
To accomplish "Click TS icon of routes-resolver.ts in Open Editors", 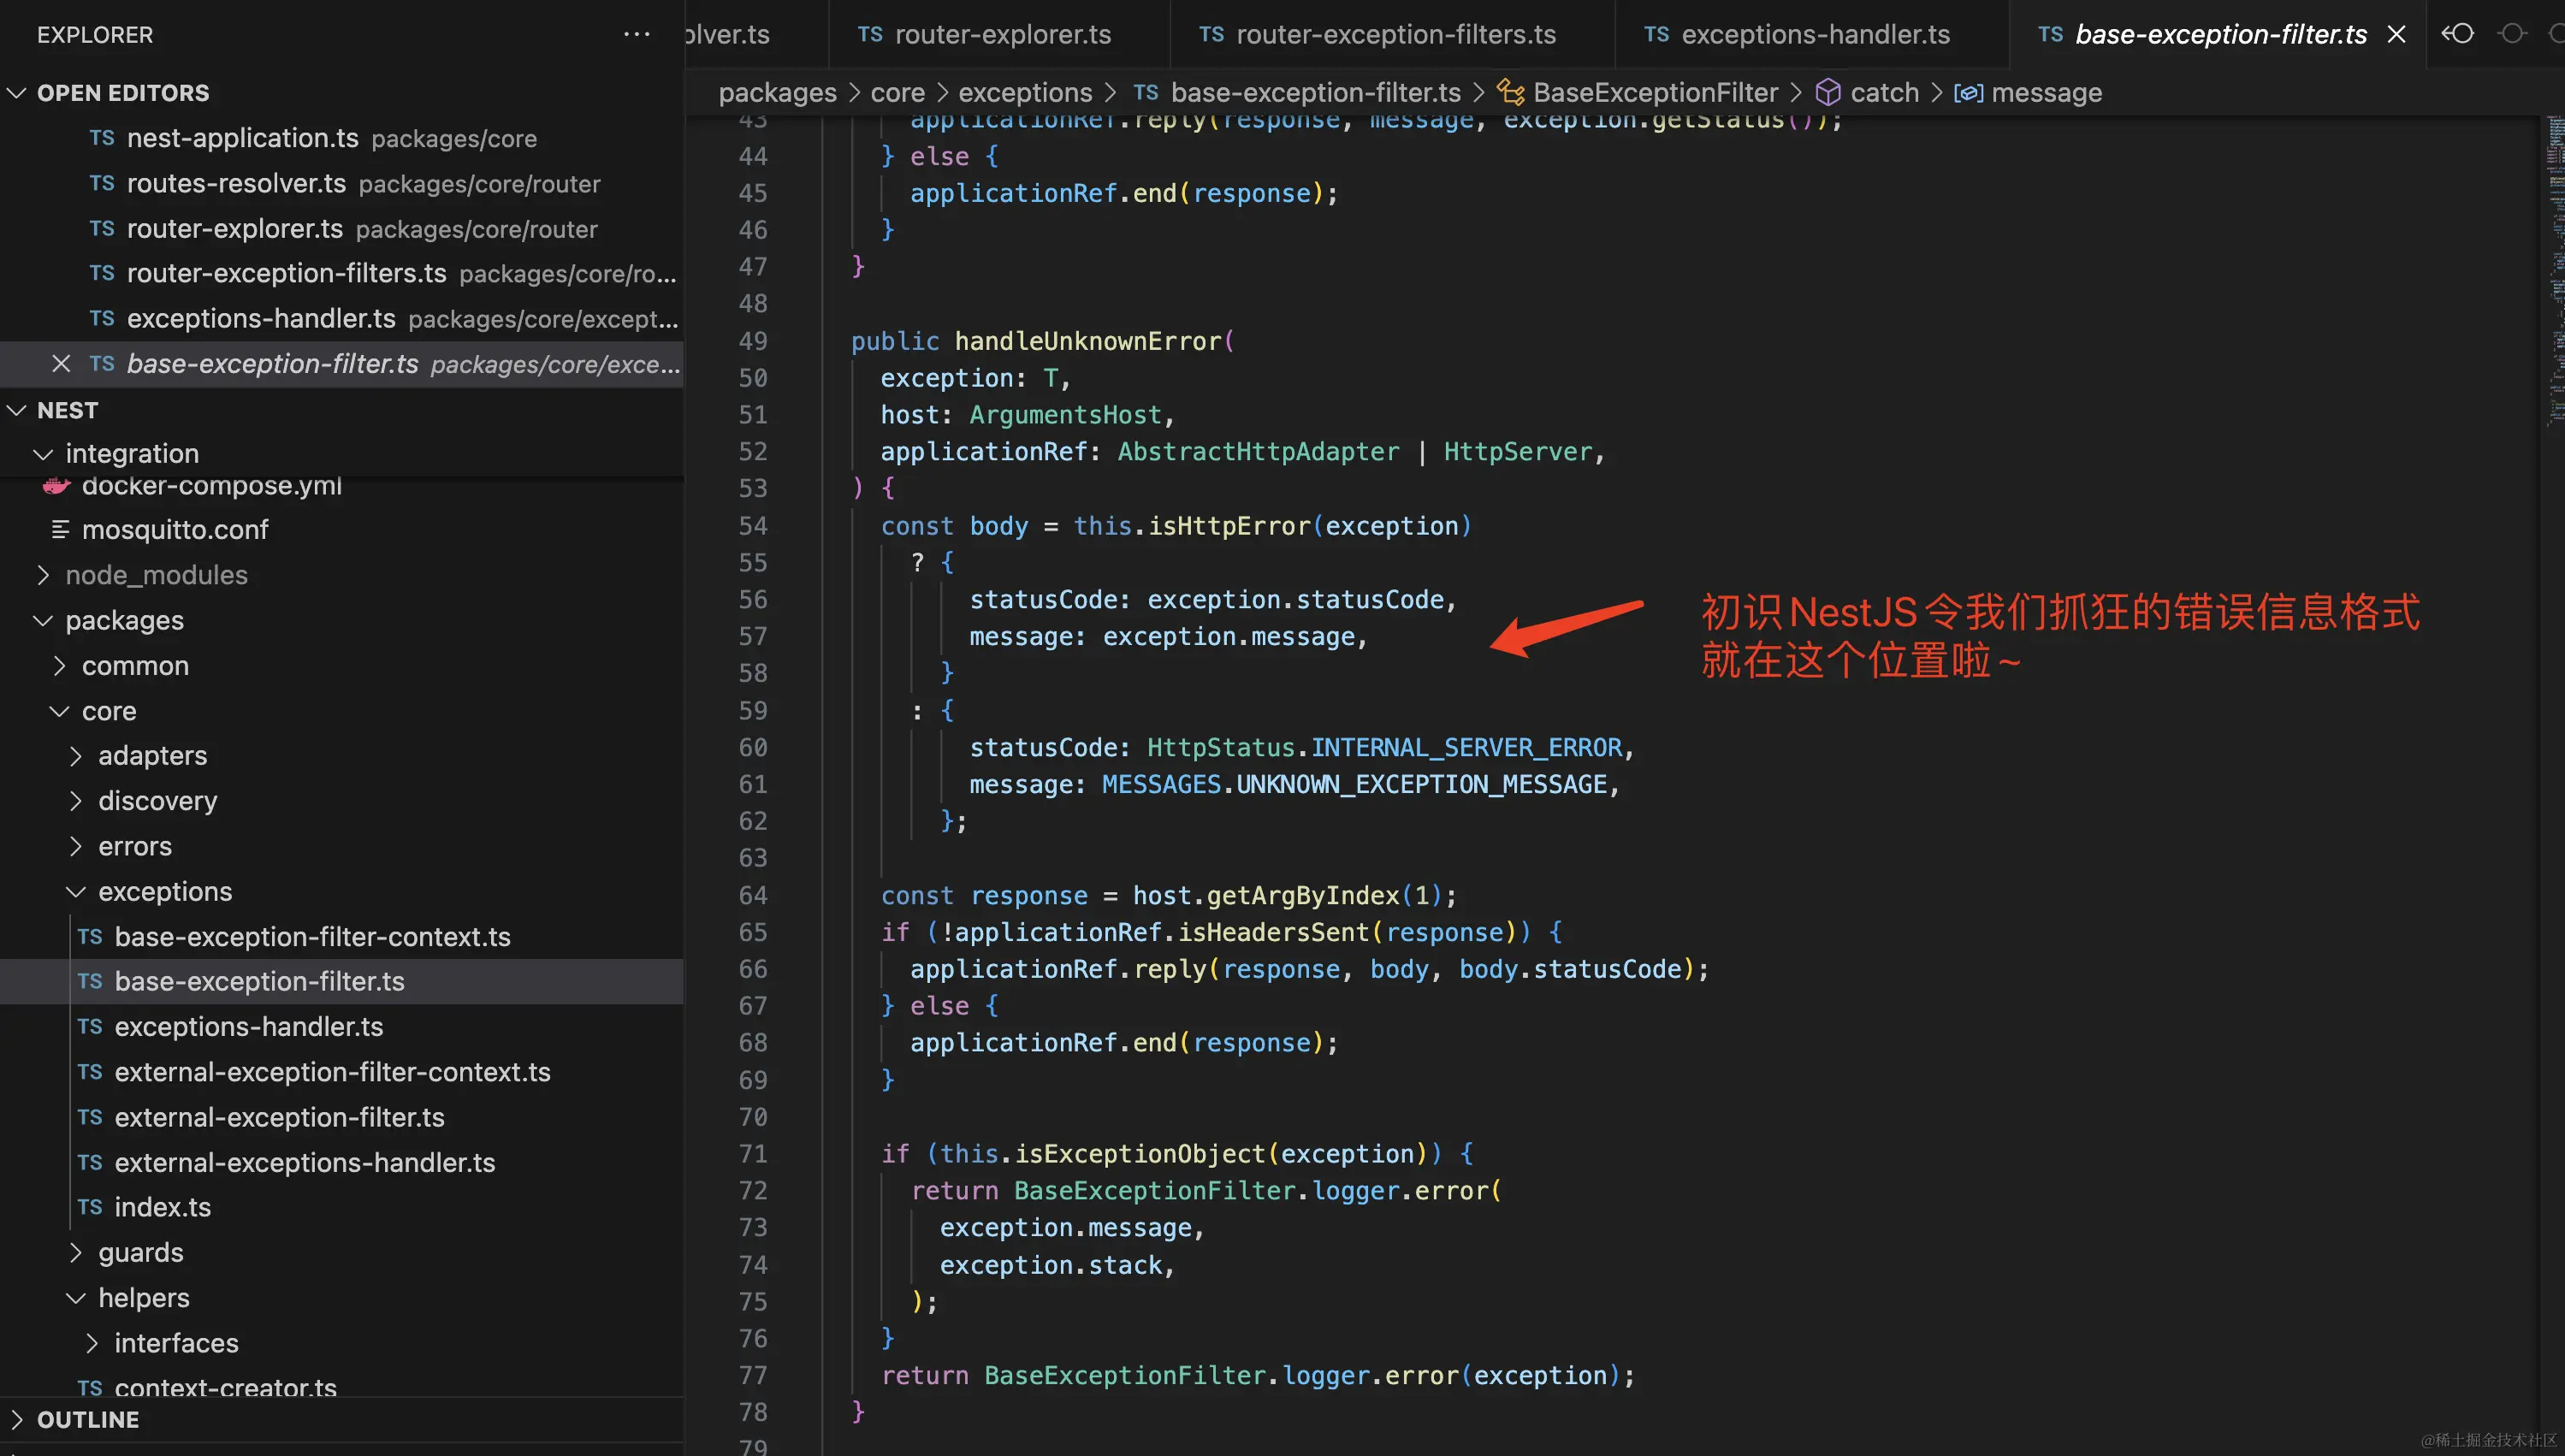I will point(101,183).
